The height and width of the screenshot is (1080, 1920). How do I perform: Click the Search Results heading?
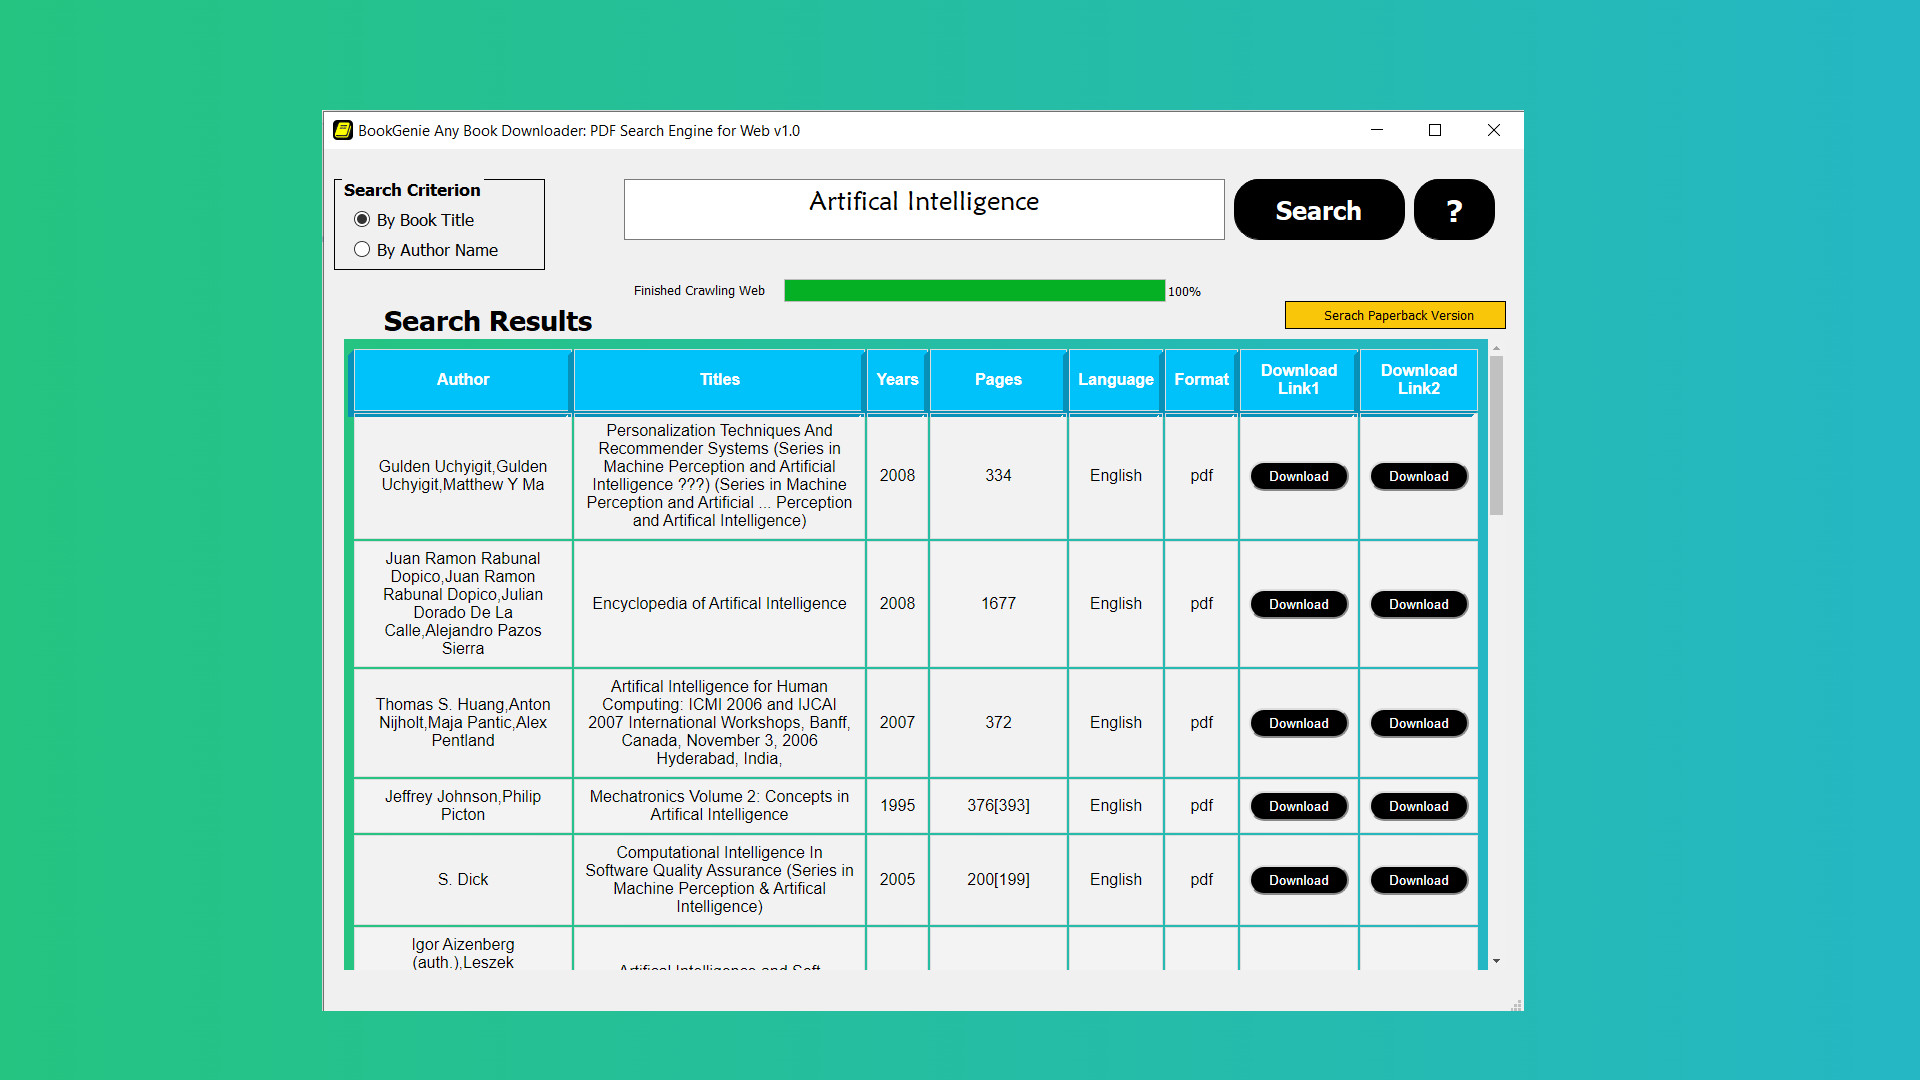(x=488, y=321)
